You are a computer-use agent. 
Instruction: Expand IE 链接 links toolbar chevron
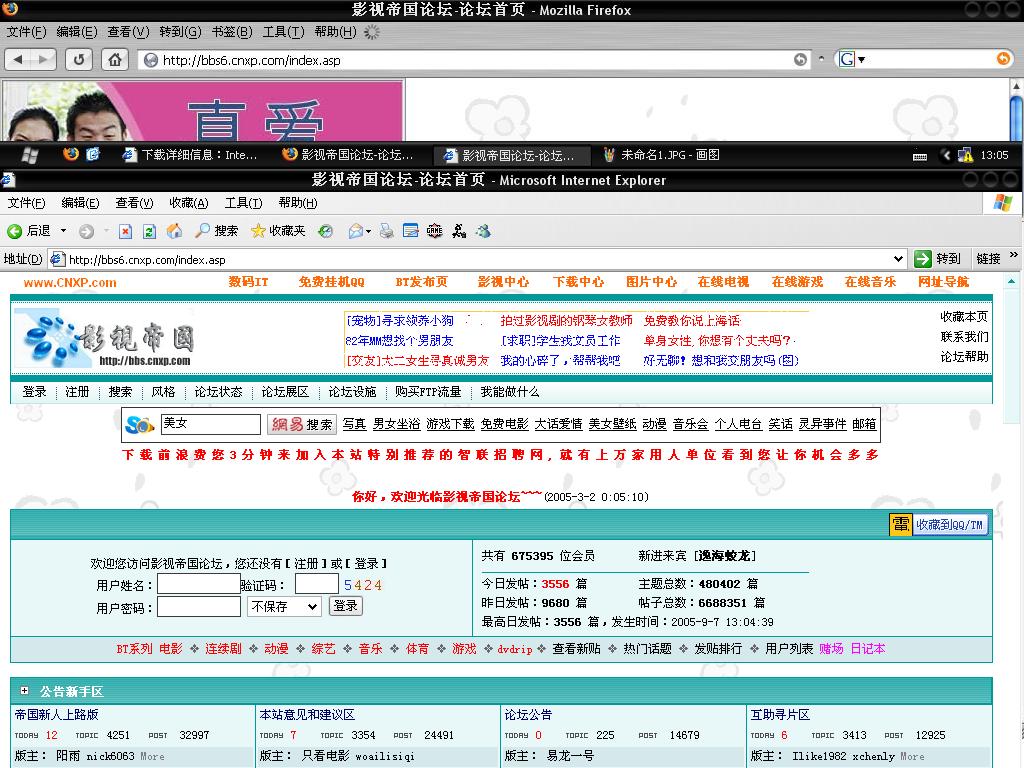1014,255
